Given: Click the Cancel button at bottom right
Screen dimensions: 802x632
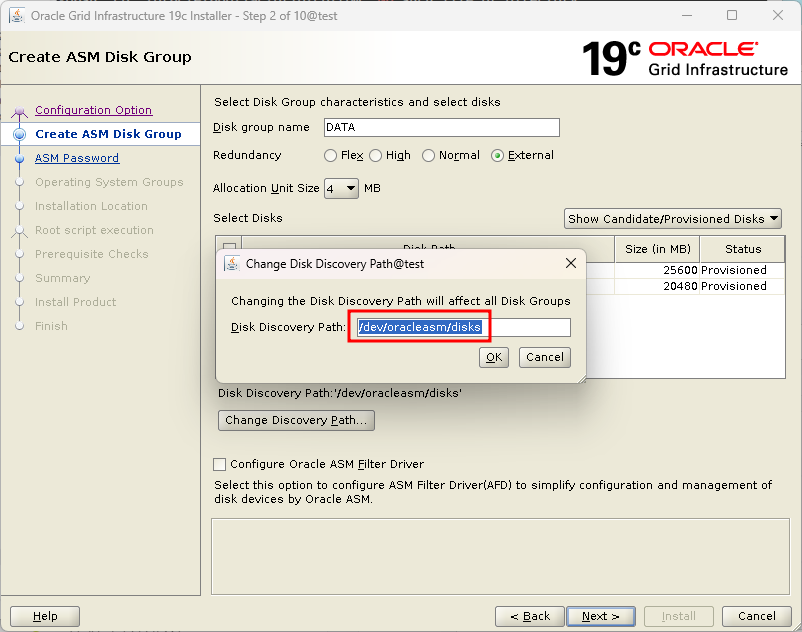Looking at the screenshot, I should [x=756, y=616].
